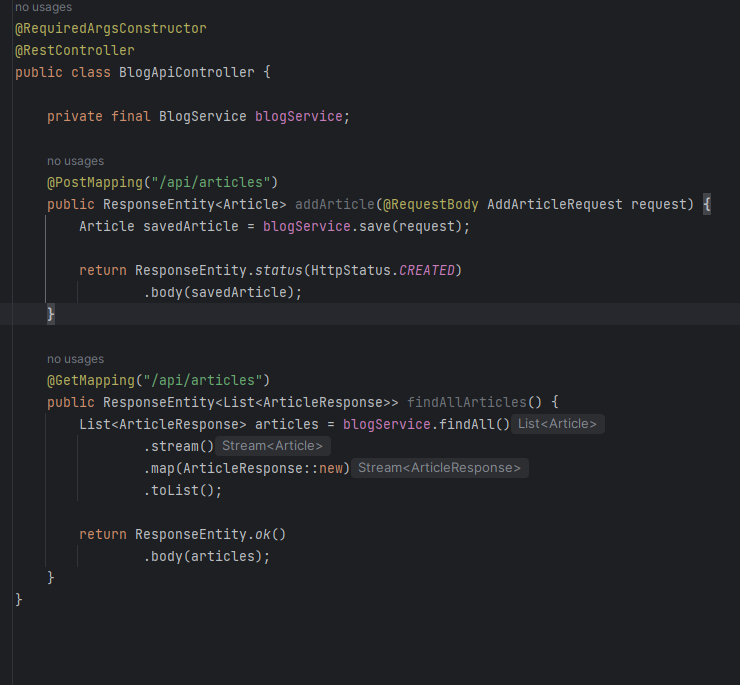
Task: Click the HttpStatus class reference
Action: point(351,271)
